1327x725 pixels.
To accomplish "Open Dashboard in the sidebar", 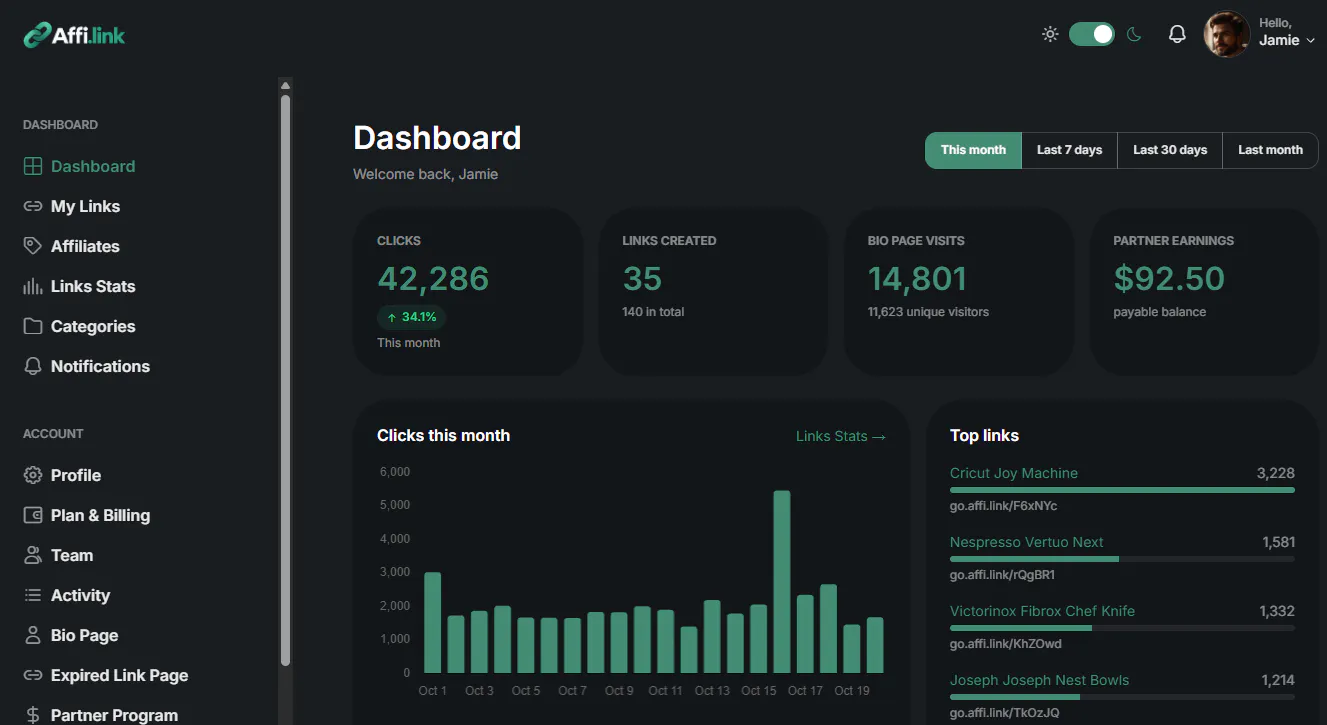I will (x=93, y=166).
